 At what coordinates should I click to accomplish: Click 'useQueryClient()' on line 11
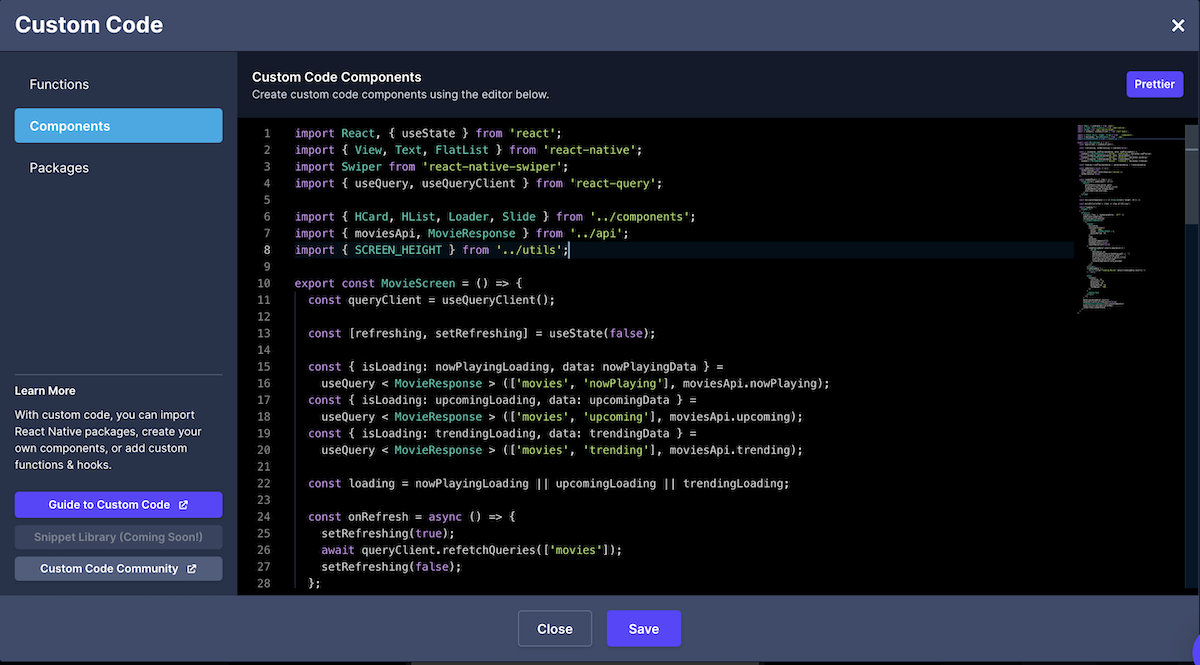pyautogui.click(x=495, y=300)
